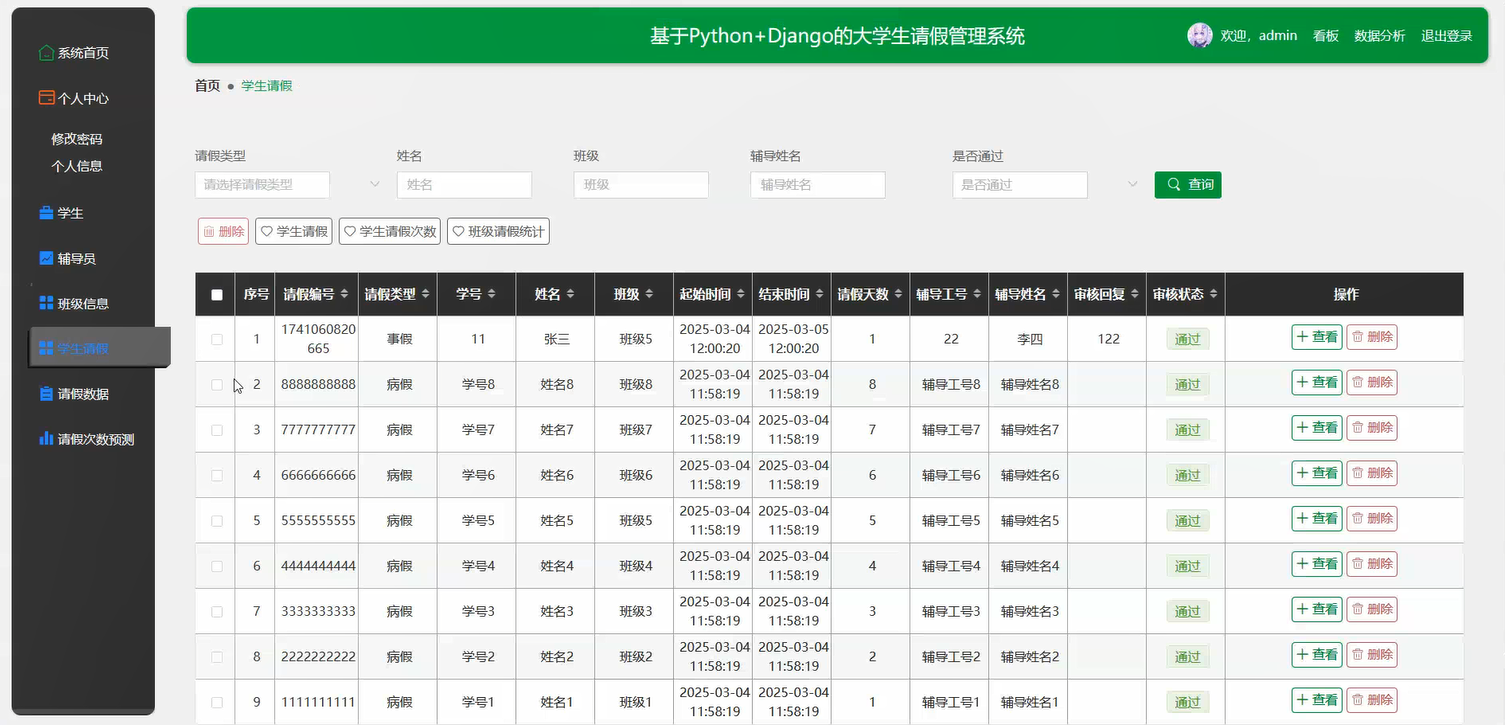The width and height of the screenshot is (1505, 725).
Task: Click 查看 for row 姓名1
Action: coord(1317,700)
